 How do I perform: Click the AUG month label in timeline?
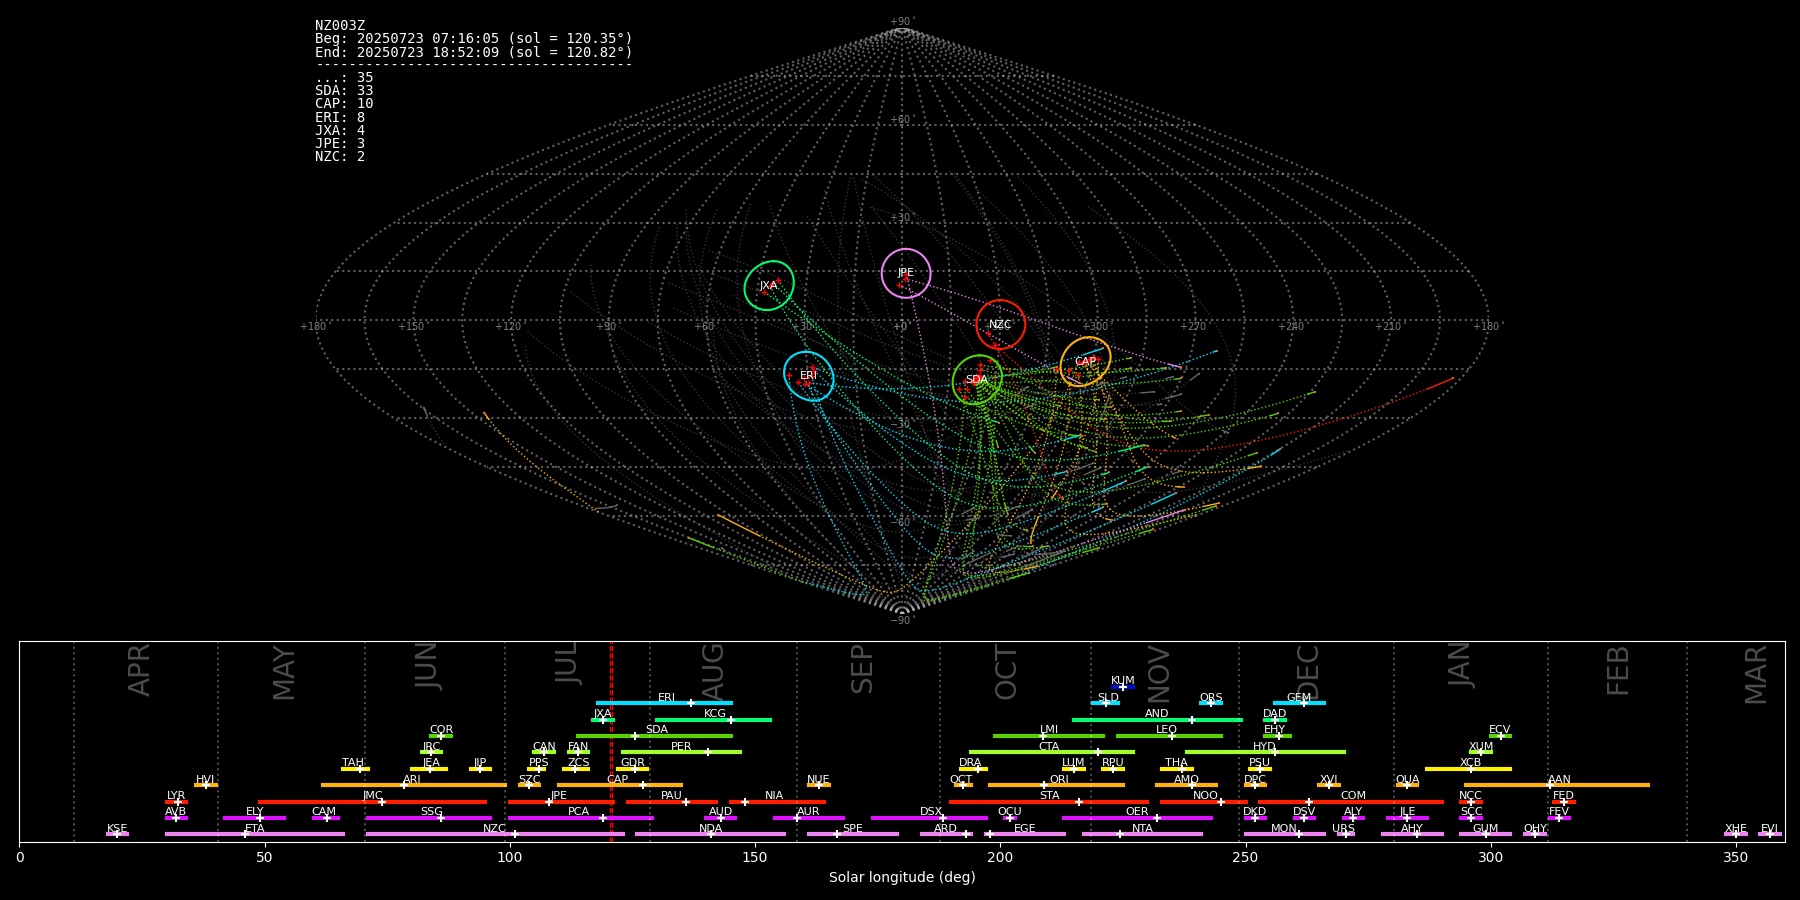pyautogui.click(x=713, y=673)
